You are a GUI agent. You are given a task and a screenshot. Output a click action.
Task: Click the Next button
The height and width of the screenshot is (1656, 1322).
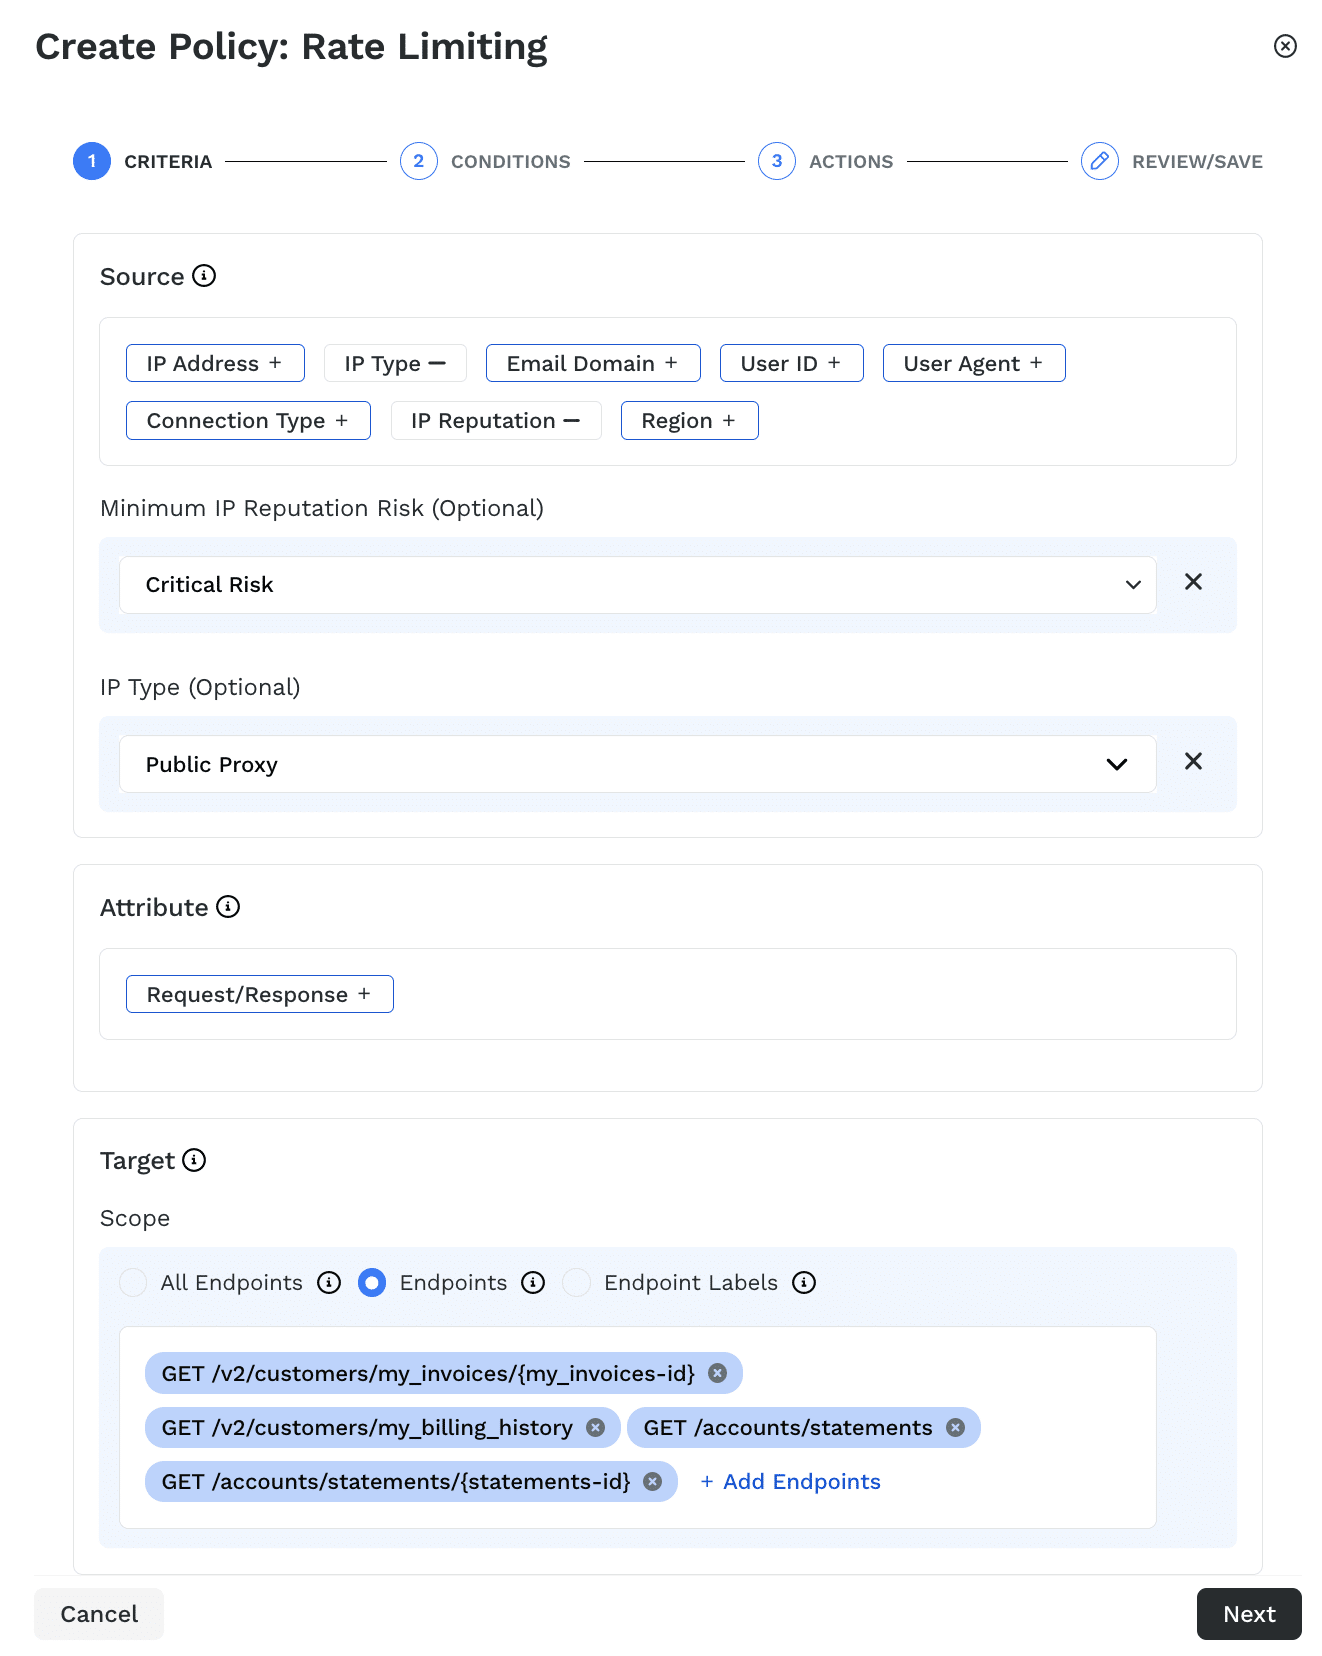[x=1248, y=1614]
